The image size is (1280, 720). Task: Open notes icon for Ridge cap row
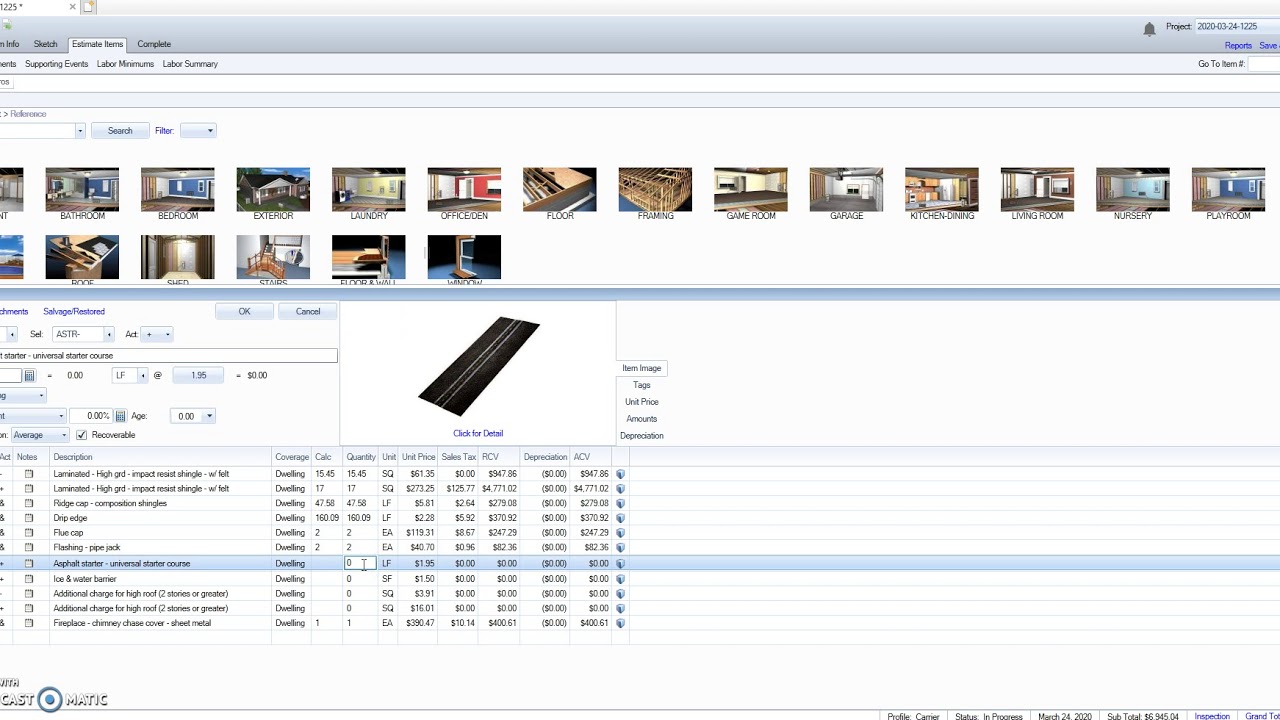(x=29, y=503)
